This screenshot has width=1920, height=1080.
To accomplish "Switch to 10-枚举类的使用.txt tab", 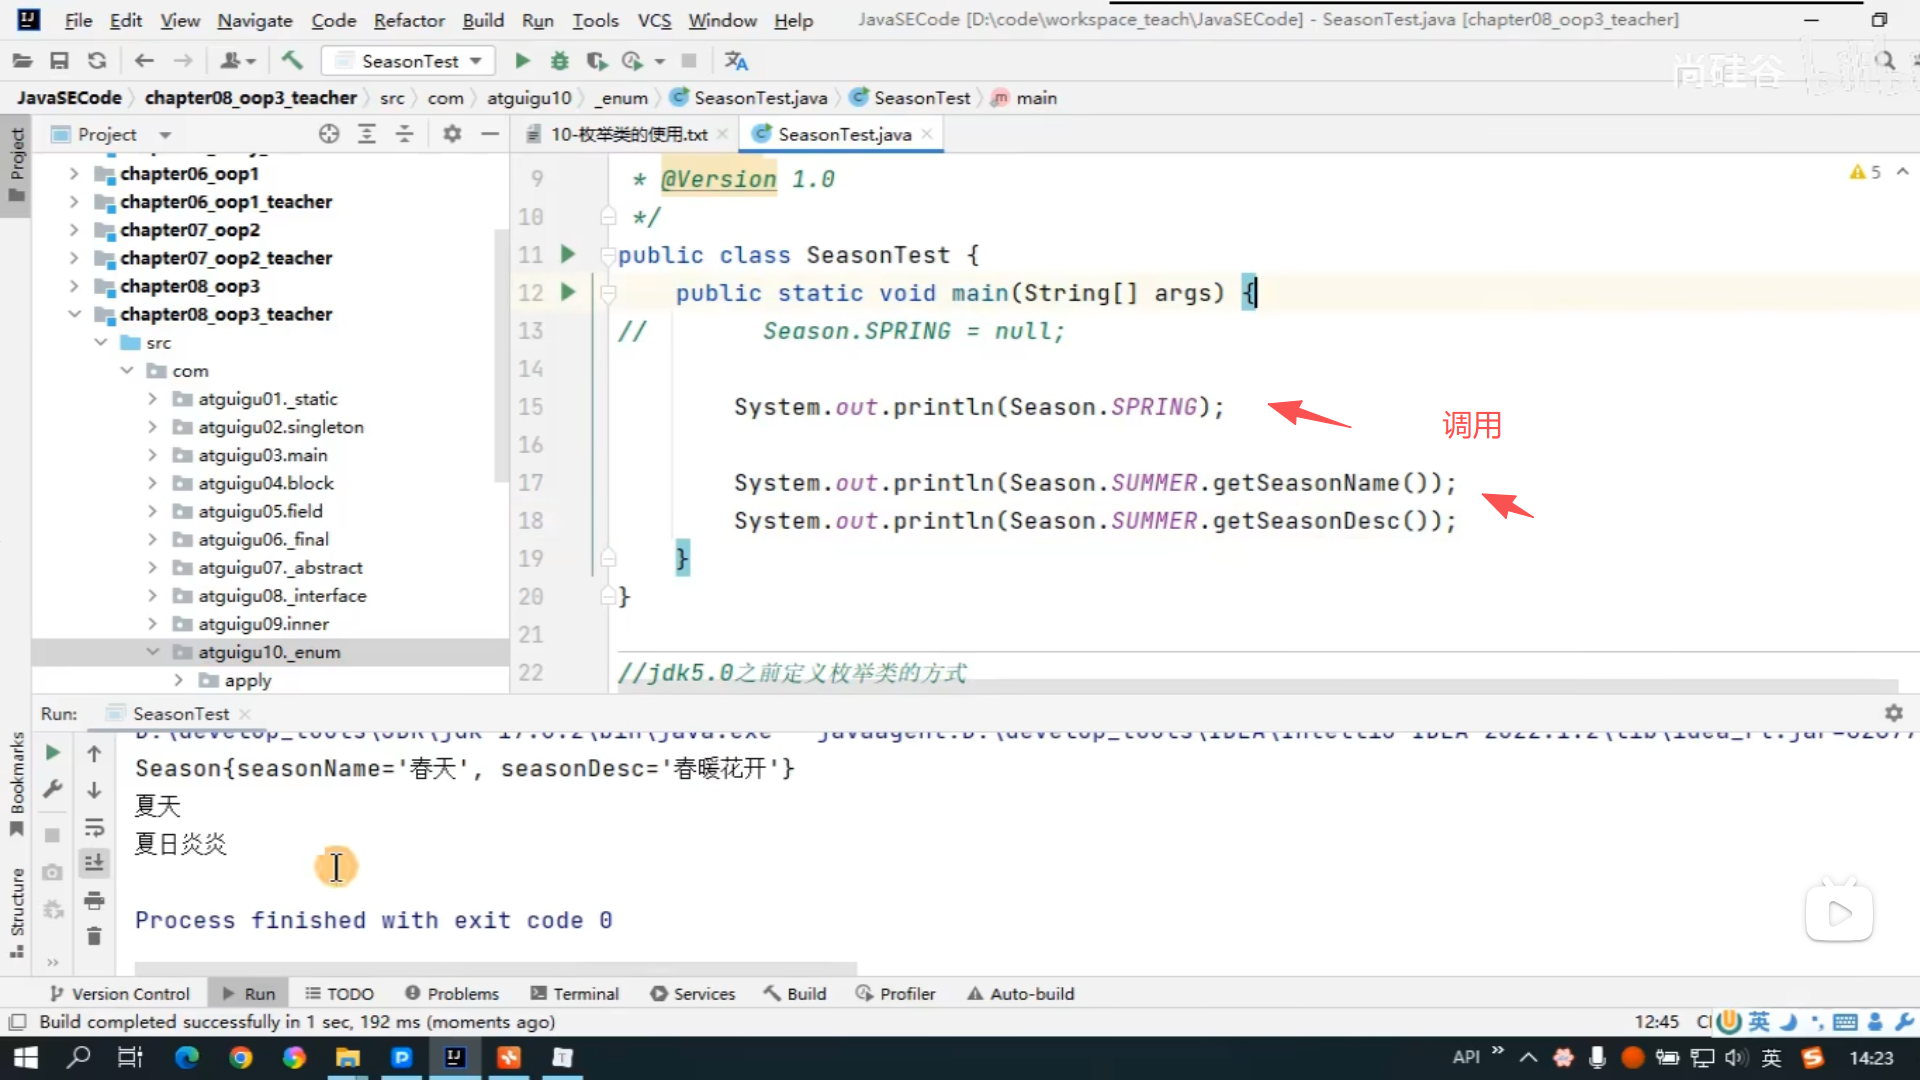I will click(628, 134).
